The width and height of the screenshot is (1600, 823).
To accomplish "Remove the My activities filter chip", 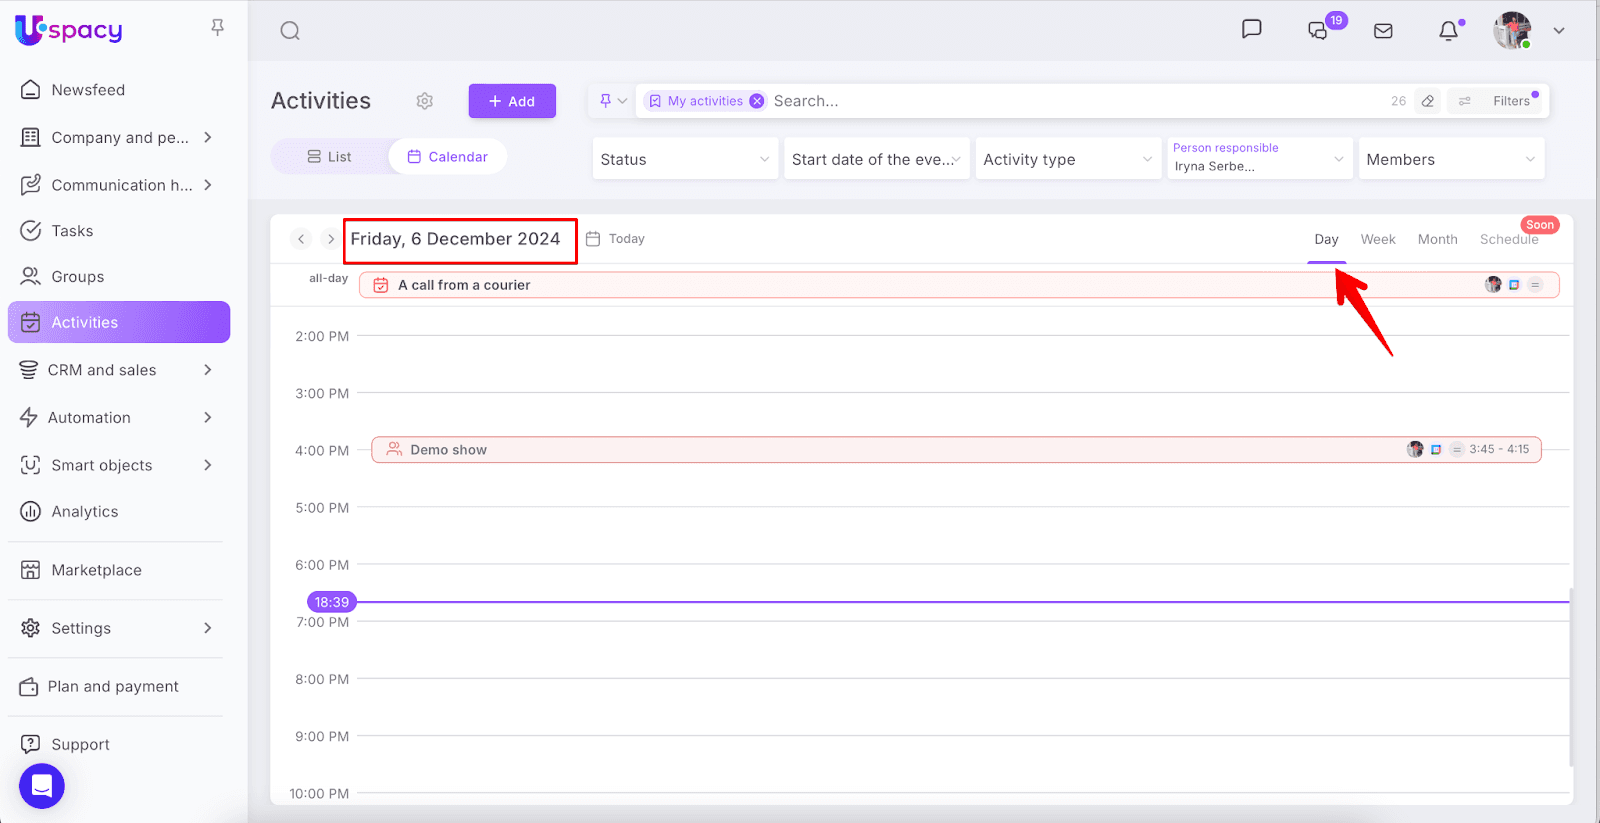I will pyautogui.click(x=757, y=101).
